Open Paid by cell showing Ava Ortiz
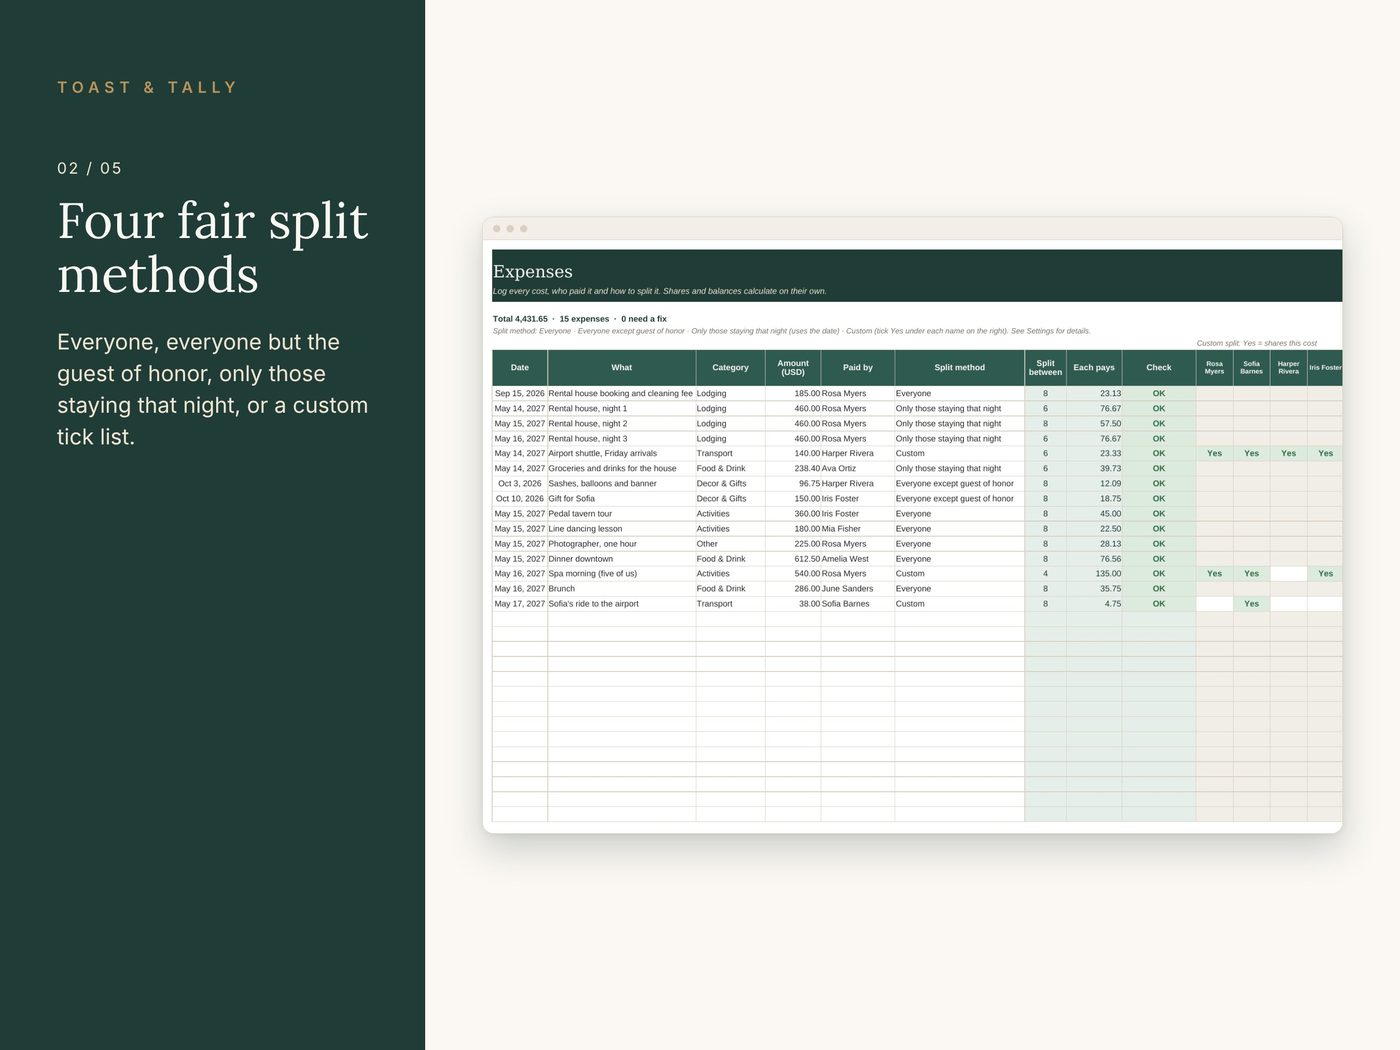 [x=857, y=469]
